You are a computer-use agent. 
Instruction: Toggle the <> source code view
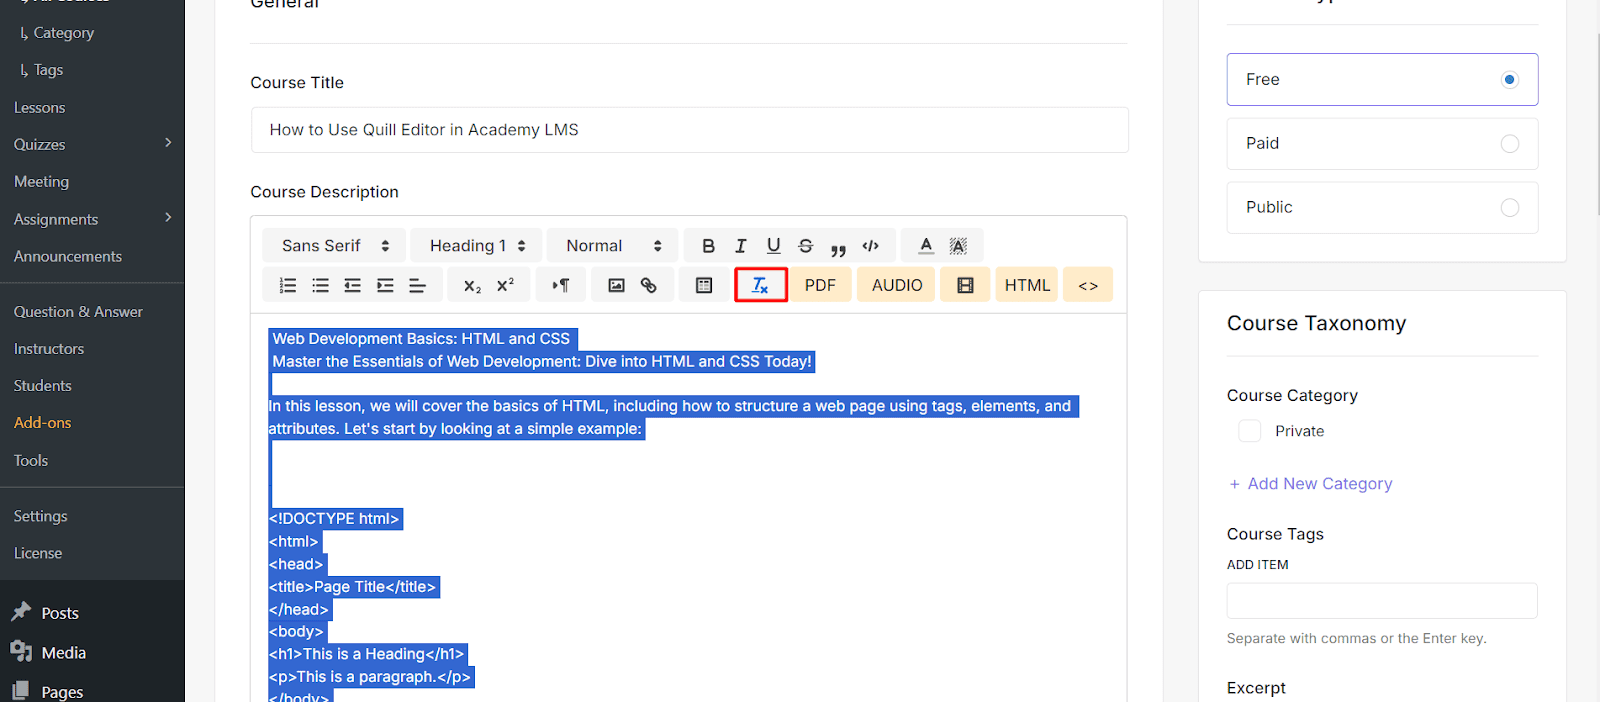click(x=1088, y=285)
